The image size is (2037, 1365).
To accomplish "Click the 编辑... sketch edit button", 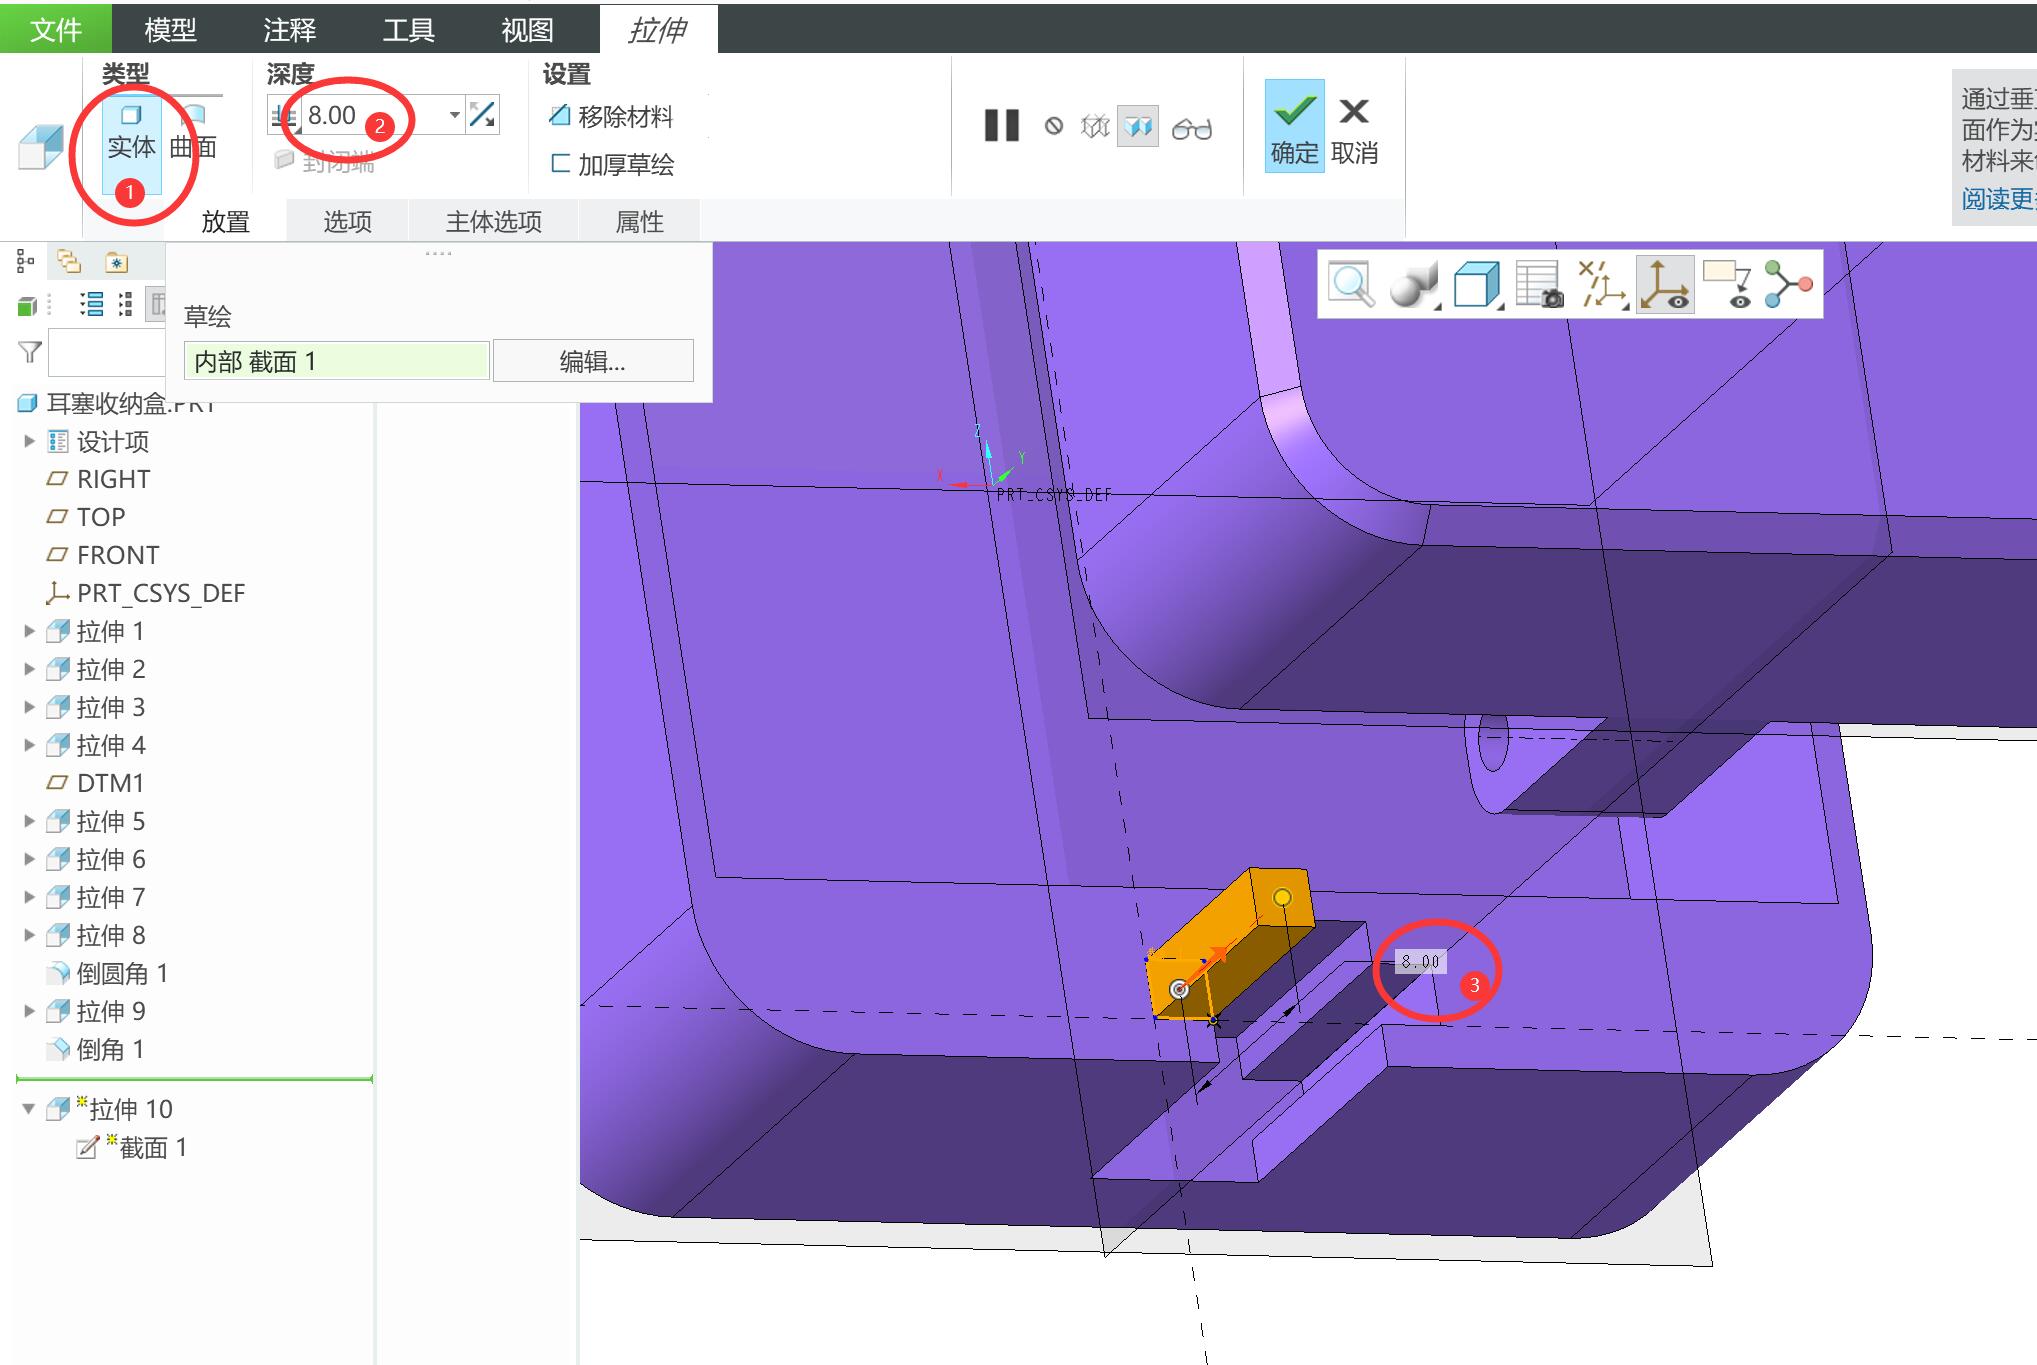I will coord(592,361).
